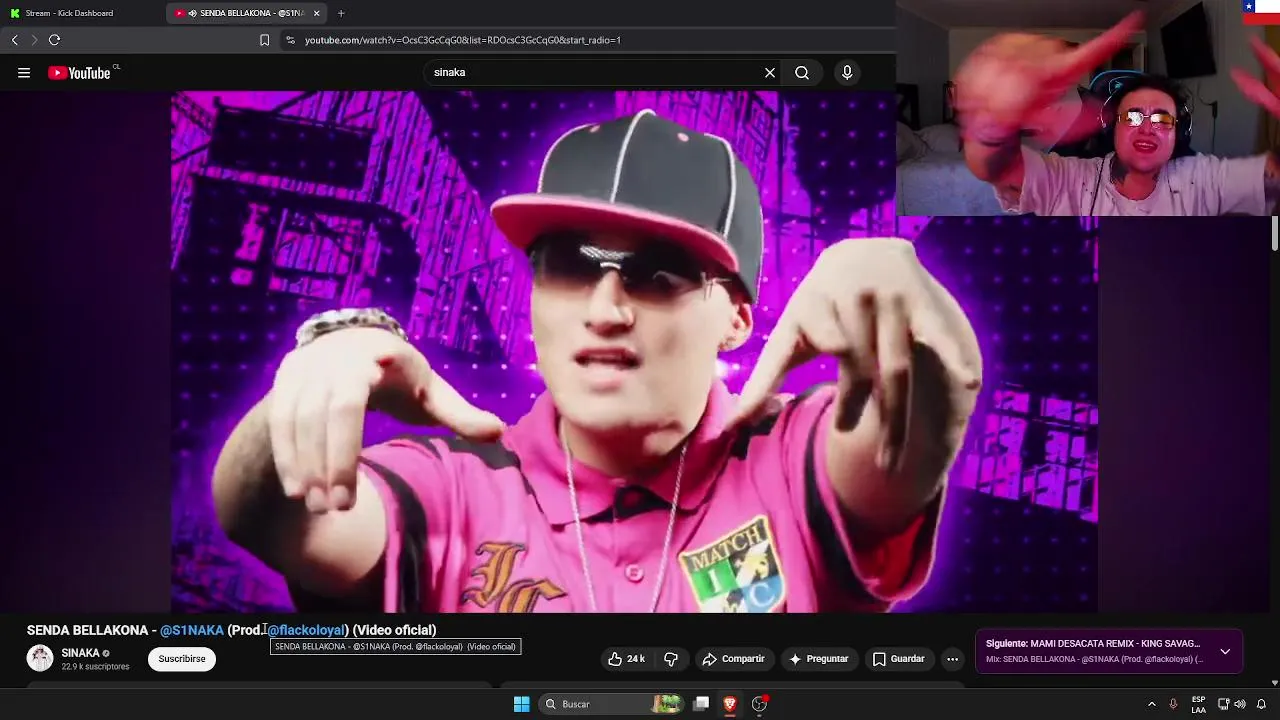The image size is (1280, 720).
Task: Subscribe with the Suscribirse button
Action: pos(182,659)
